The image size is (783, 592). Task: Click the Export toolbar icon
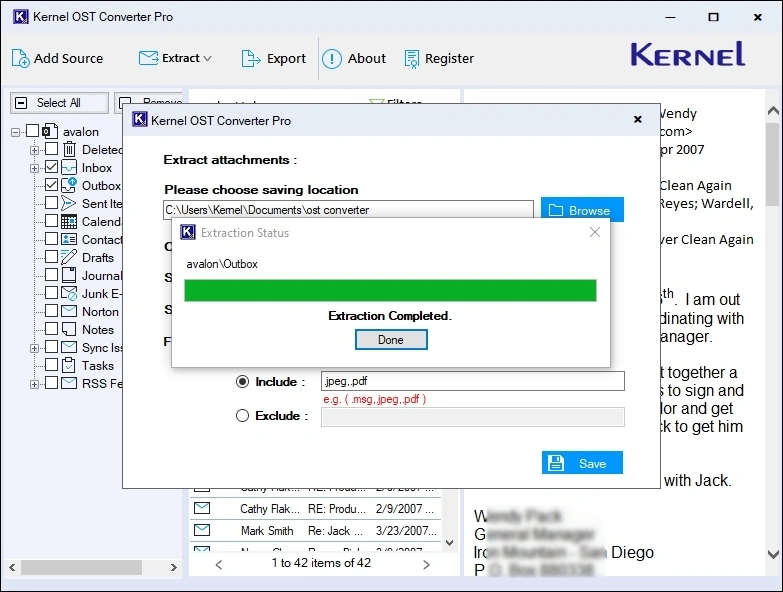point(251,59)
